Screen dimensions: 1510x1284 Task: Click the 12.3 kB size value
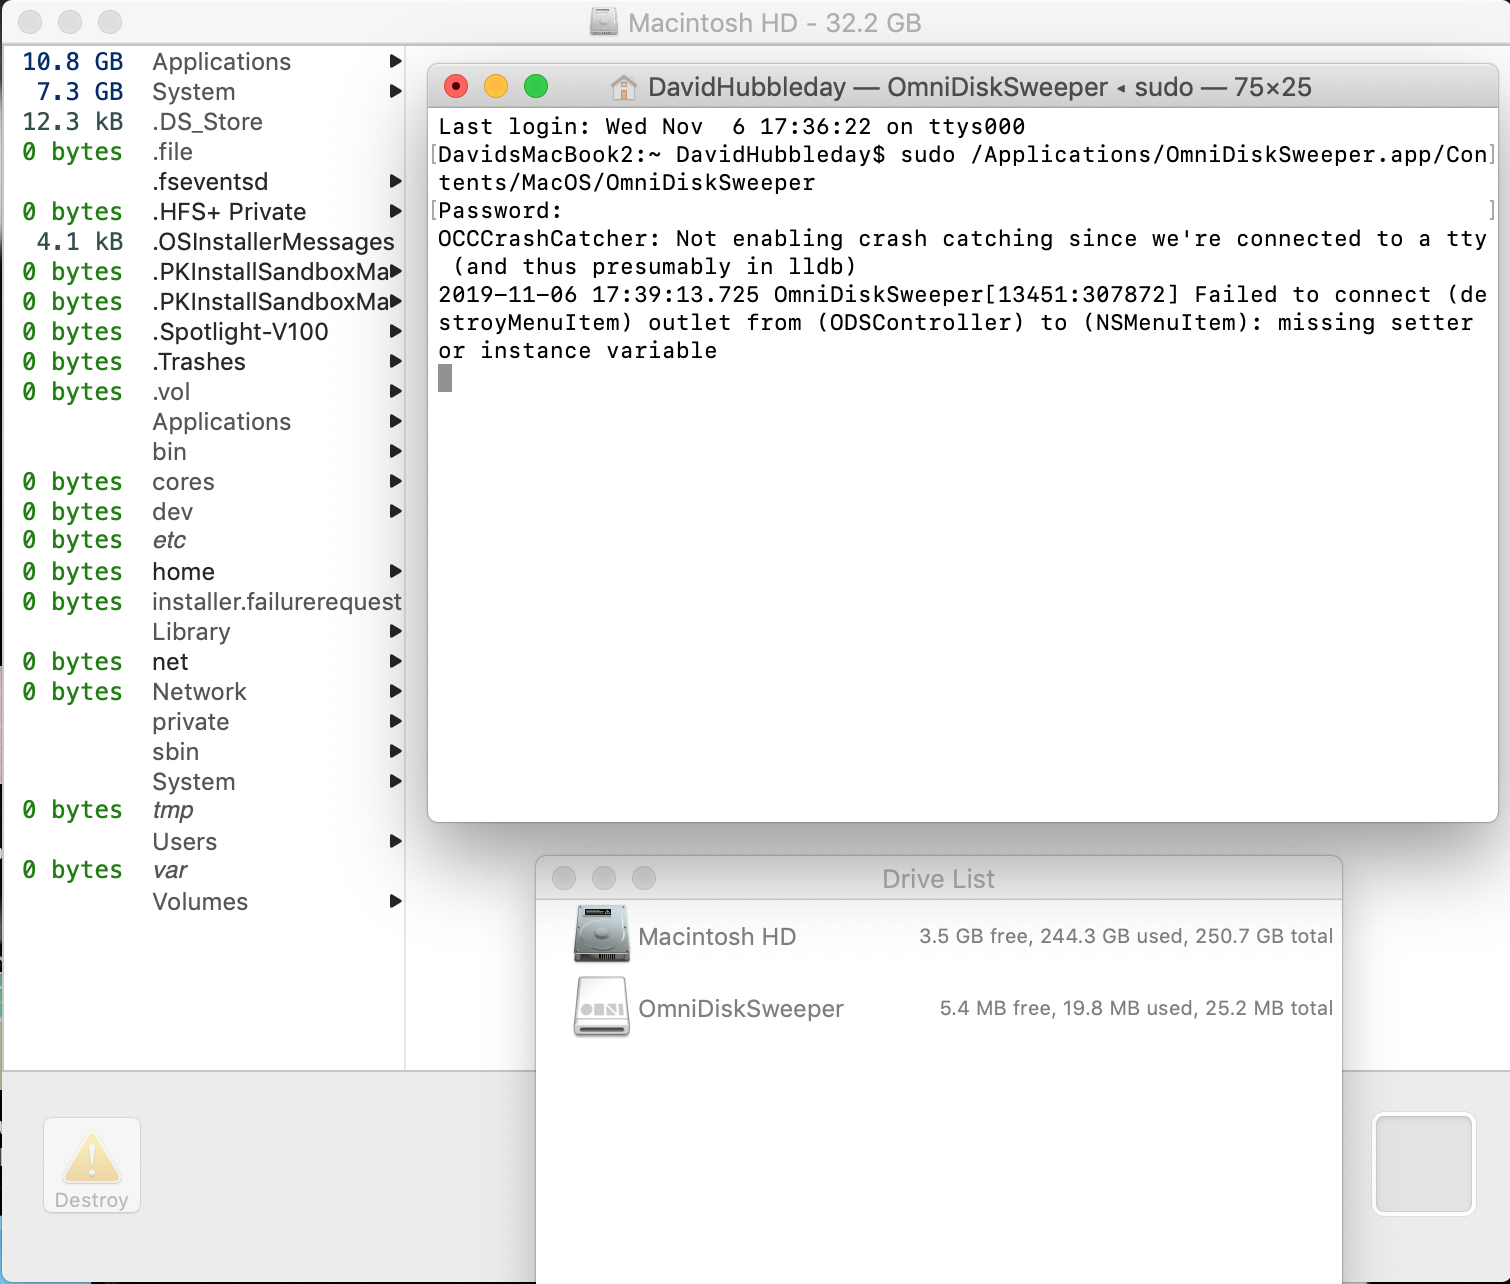click(x=73, y=121)
